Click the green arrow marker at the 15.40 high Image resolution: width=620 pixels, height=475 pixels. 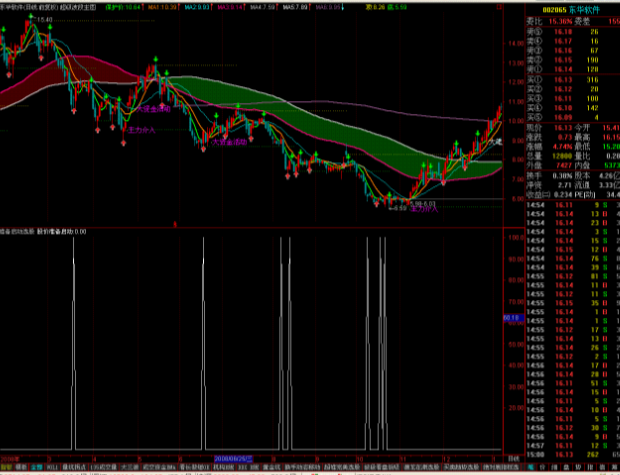(x=31, y=16)
